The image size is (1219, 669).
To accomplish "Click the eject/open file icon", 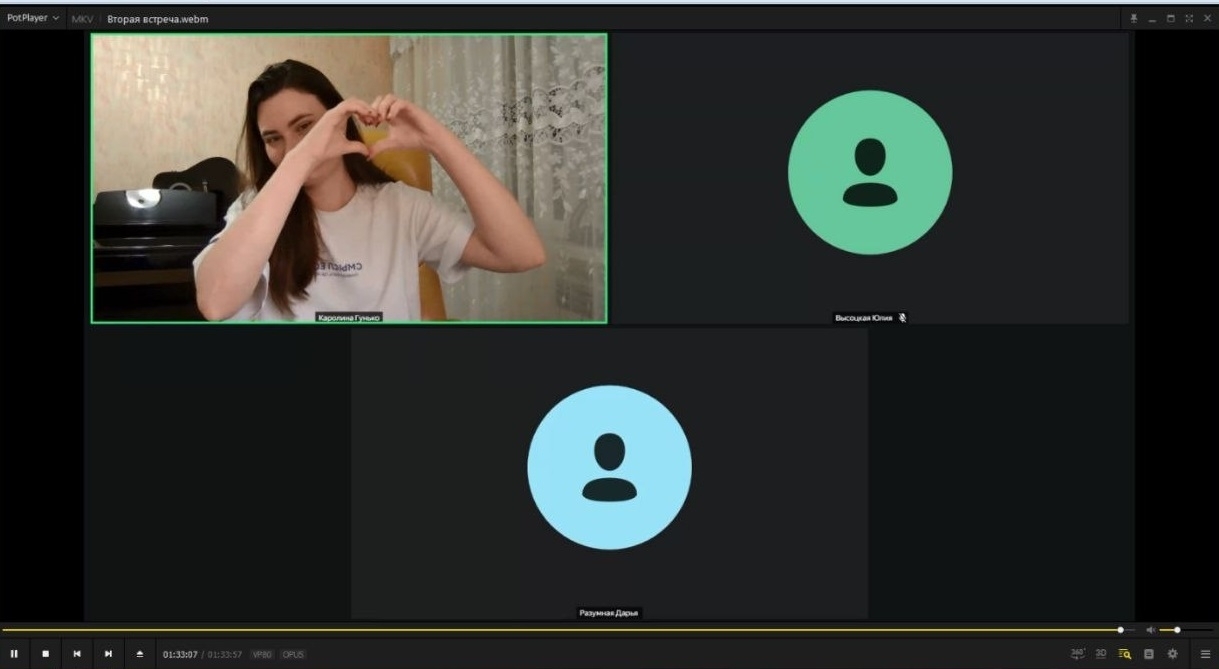I will (140, 654).
